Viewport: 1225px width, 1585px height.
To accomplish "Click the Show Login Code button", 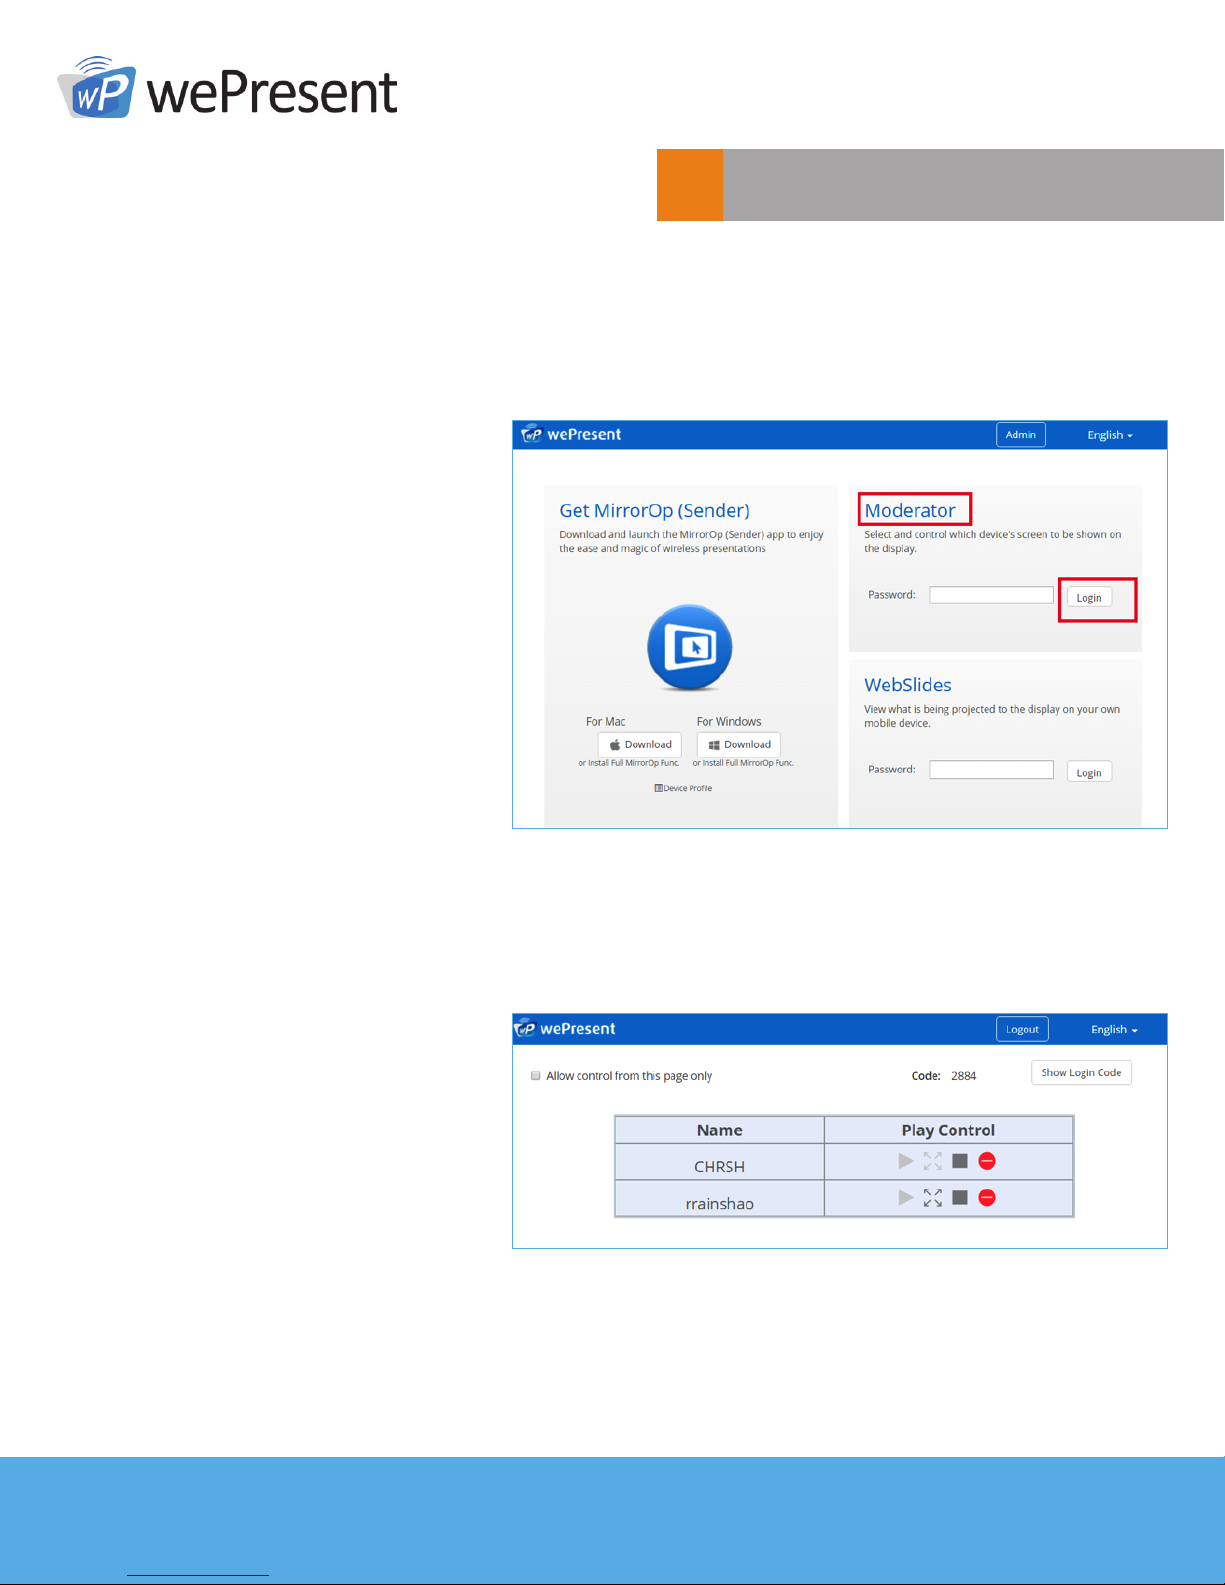I will 1081,1073.
